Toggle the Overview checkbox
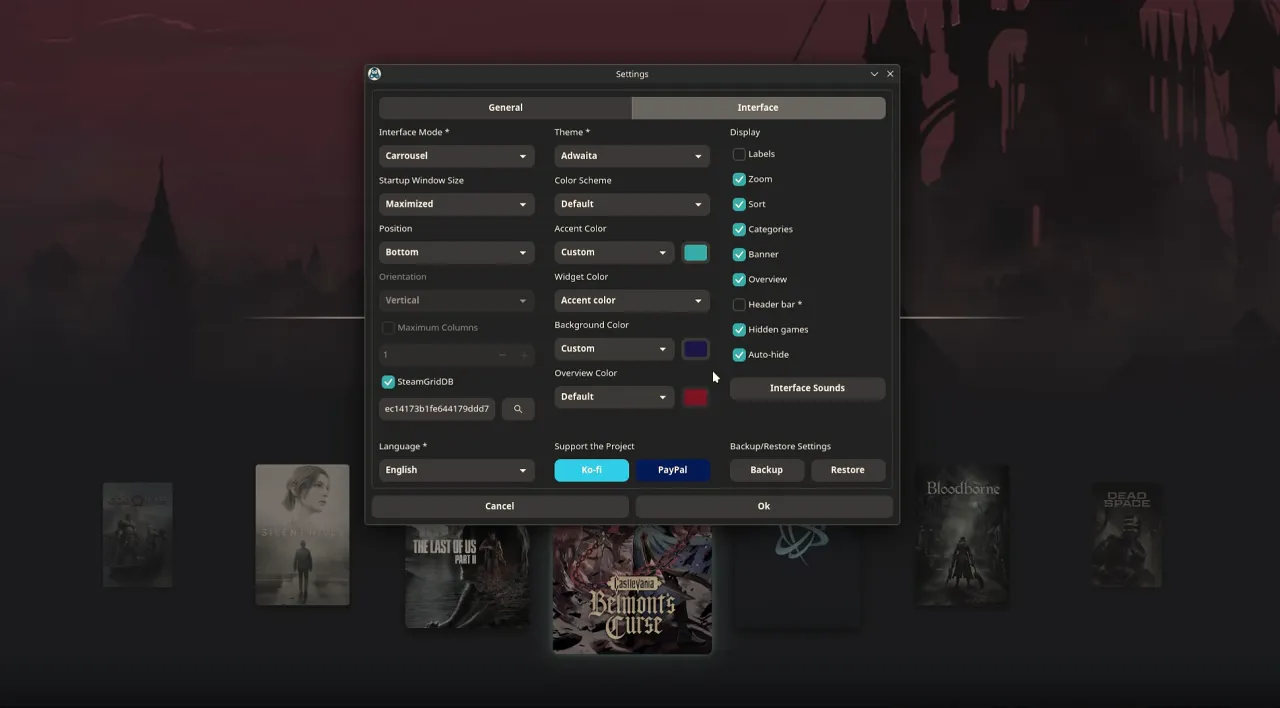The height and width of the screenshot is (708, 1280). point(739,279)
